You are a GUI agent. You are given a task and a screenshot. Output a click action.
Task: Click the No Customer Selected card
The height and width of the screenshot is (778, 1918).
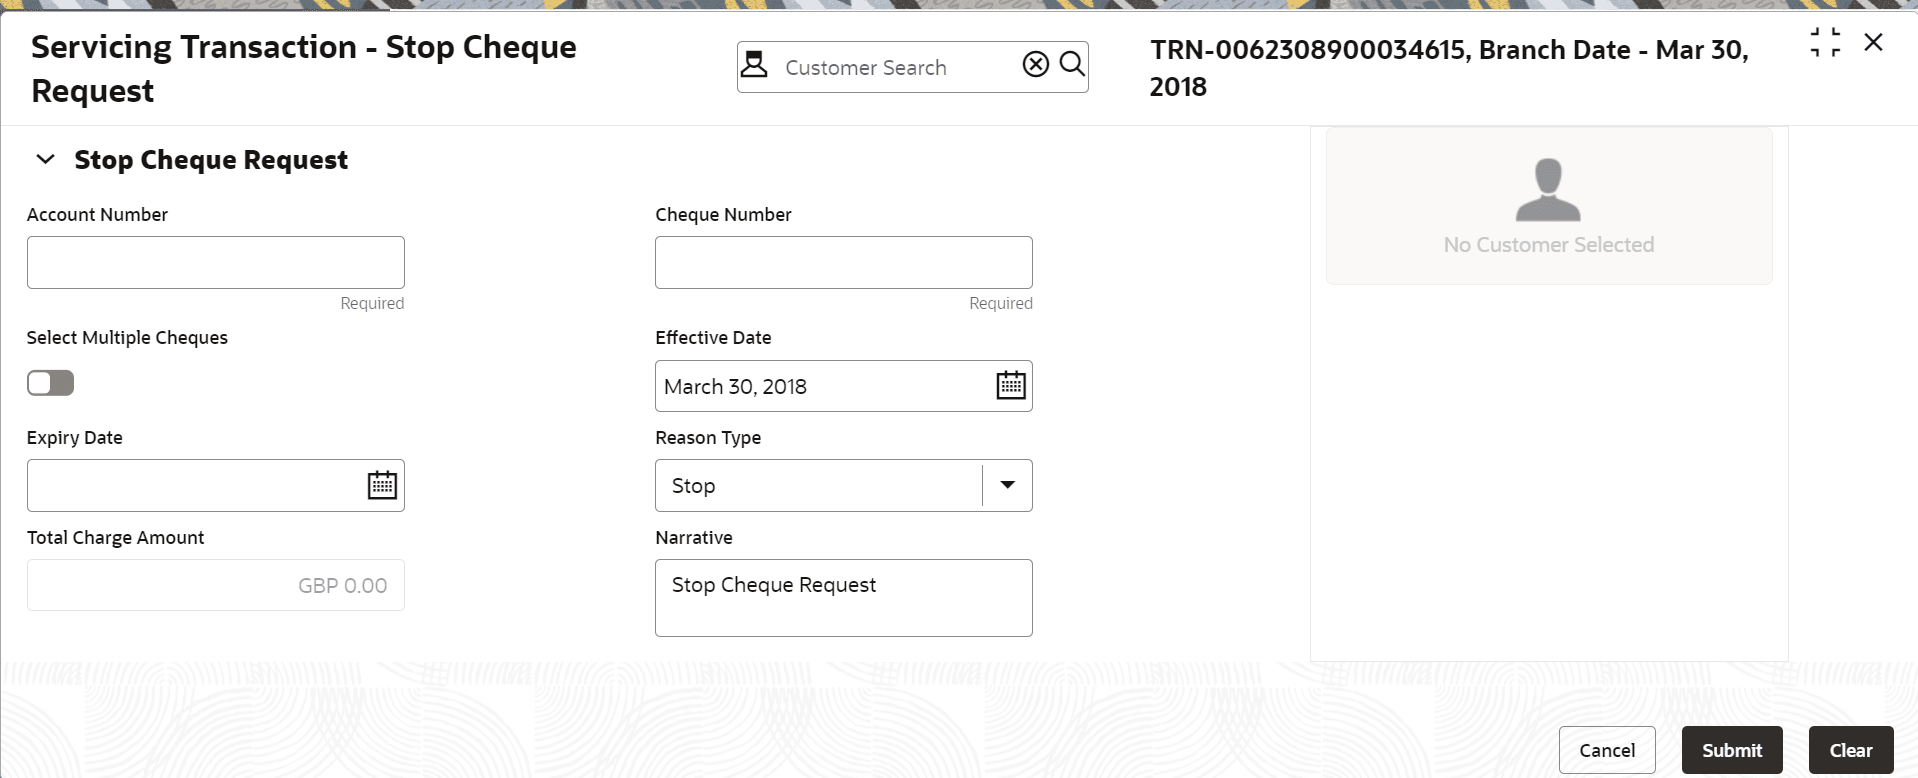click(x=1549, y=206)
